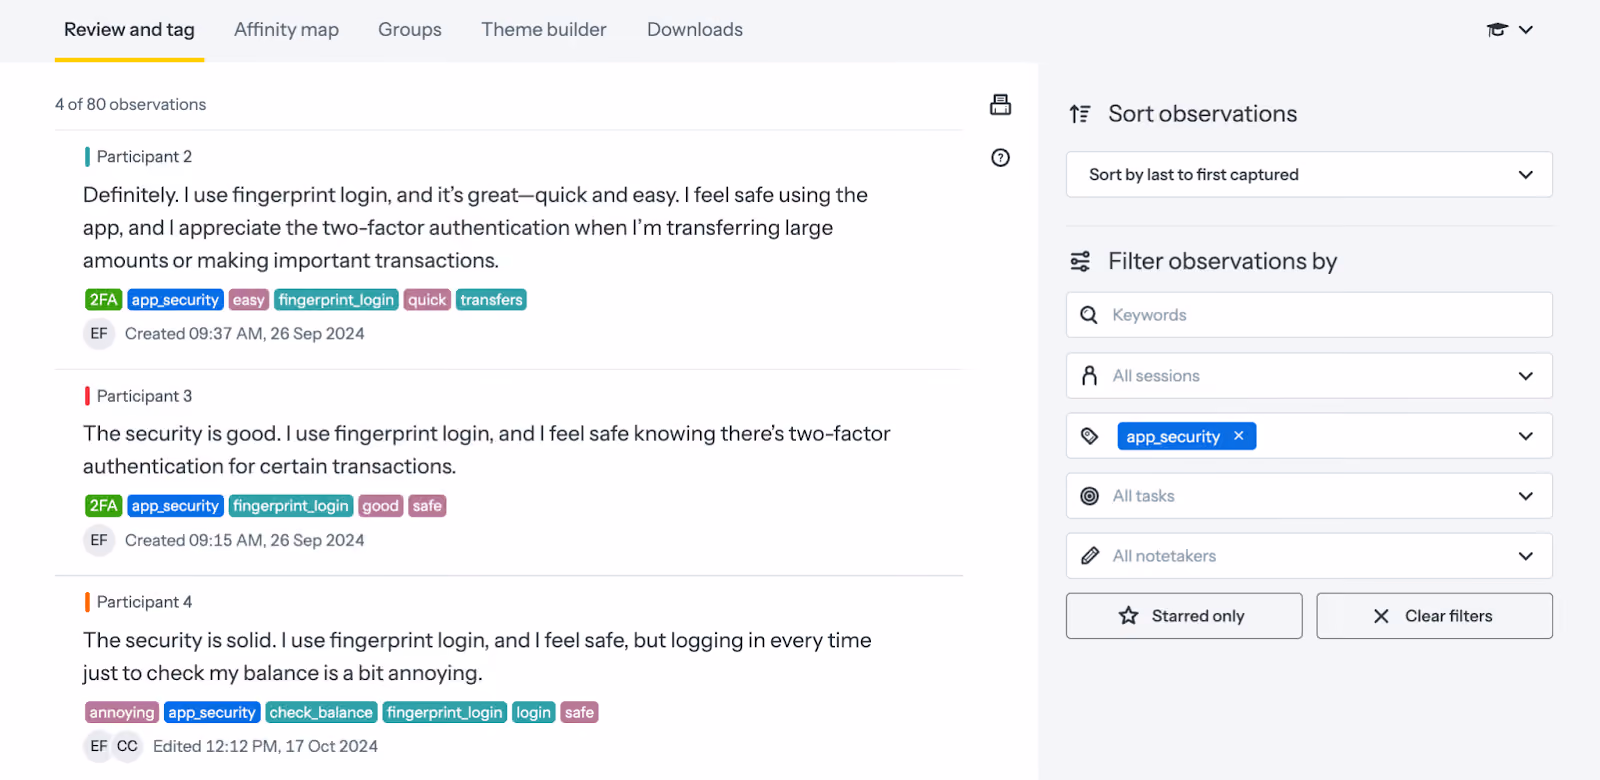The width and height of the screenshot is (1600, 780).
Task: Click the Sort observations icon
Action: tap(1080, 114)
